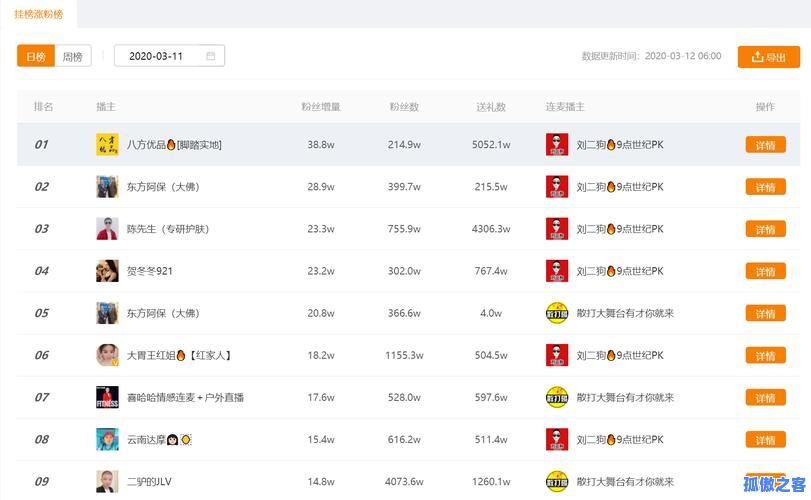Click 刘二狗 red avatar in rank 01 row
The image size is (811, 500).
[x=557, y=144]
